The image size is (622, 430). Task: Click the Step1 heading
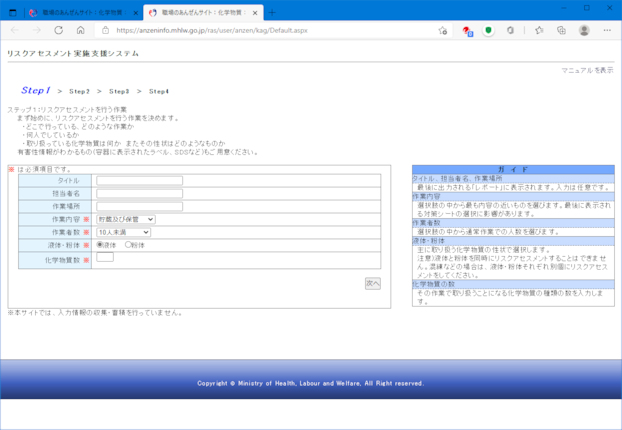pyautogui.click(x=36, y=90)
